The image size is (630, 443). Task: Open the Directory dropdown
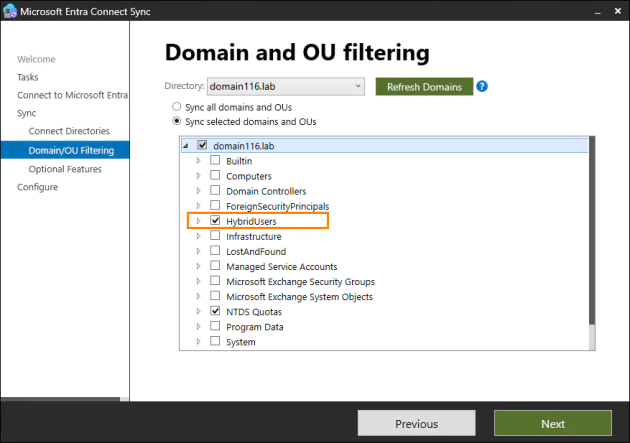pos(286,86)
